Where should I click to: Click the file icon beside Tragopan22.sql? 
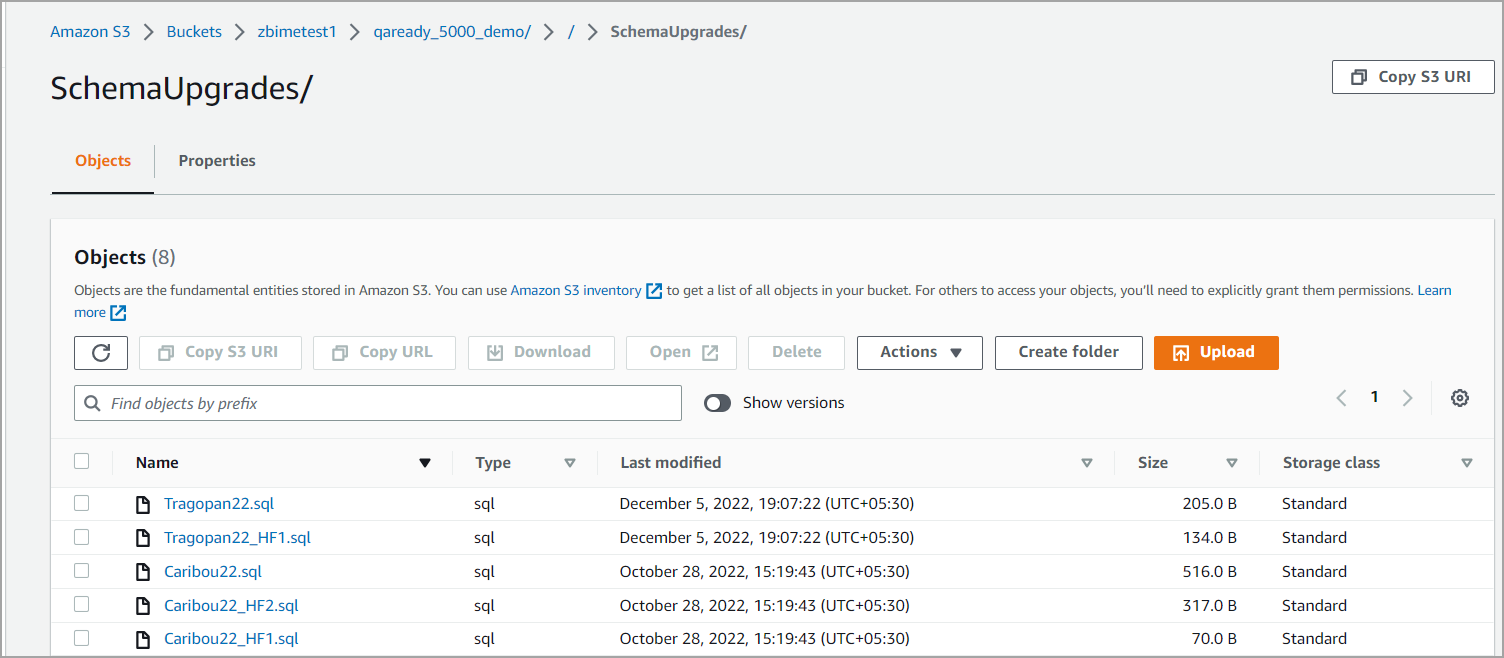pos(143,504)
